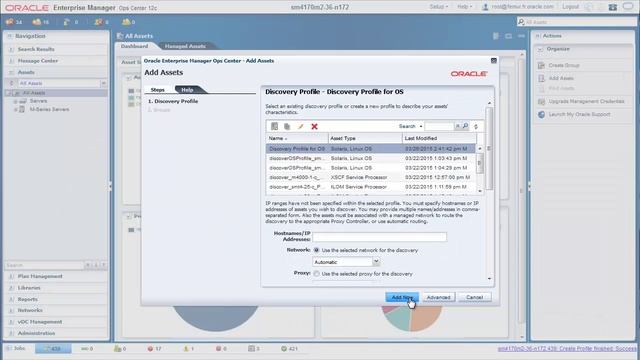Click the refresh arrows icon in table toolbar
640x360 pixels.
pyautogui.click(x=476, y=127)
